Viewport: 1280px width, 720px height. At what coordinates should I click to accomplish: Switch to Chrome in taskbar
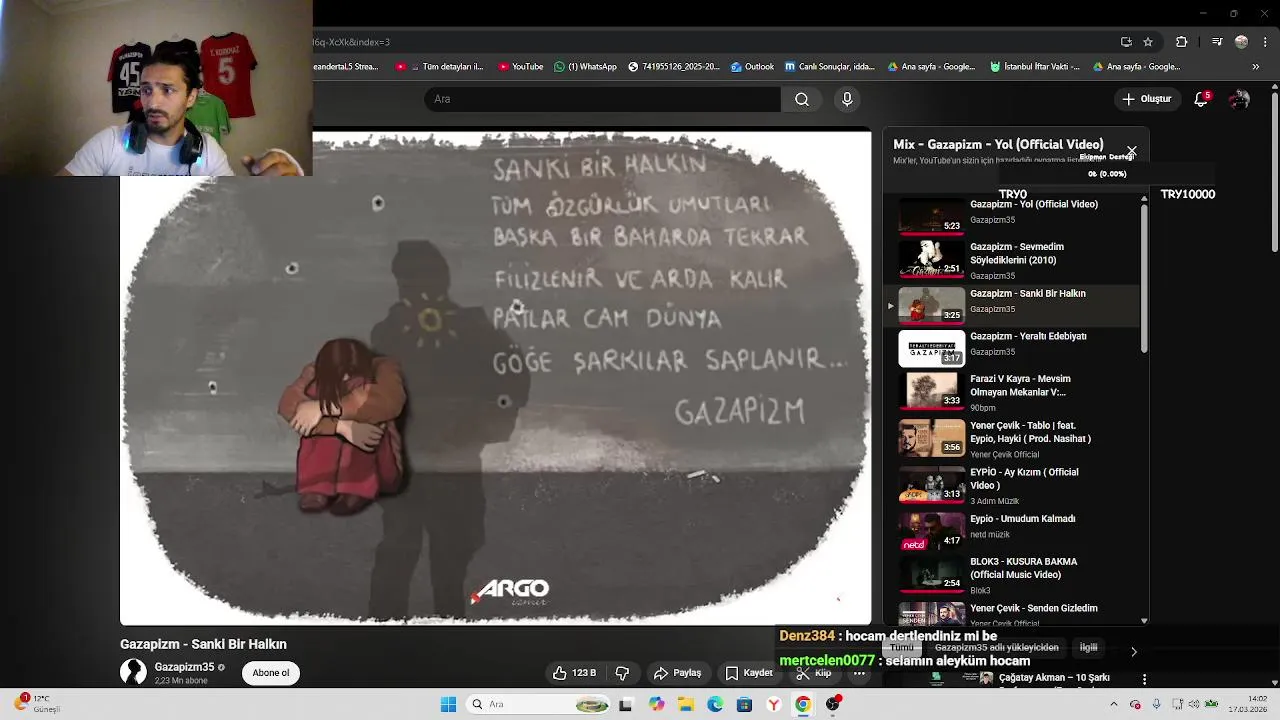click(802, 704)
